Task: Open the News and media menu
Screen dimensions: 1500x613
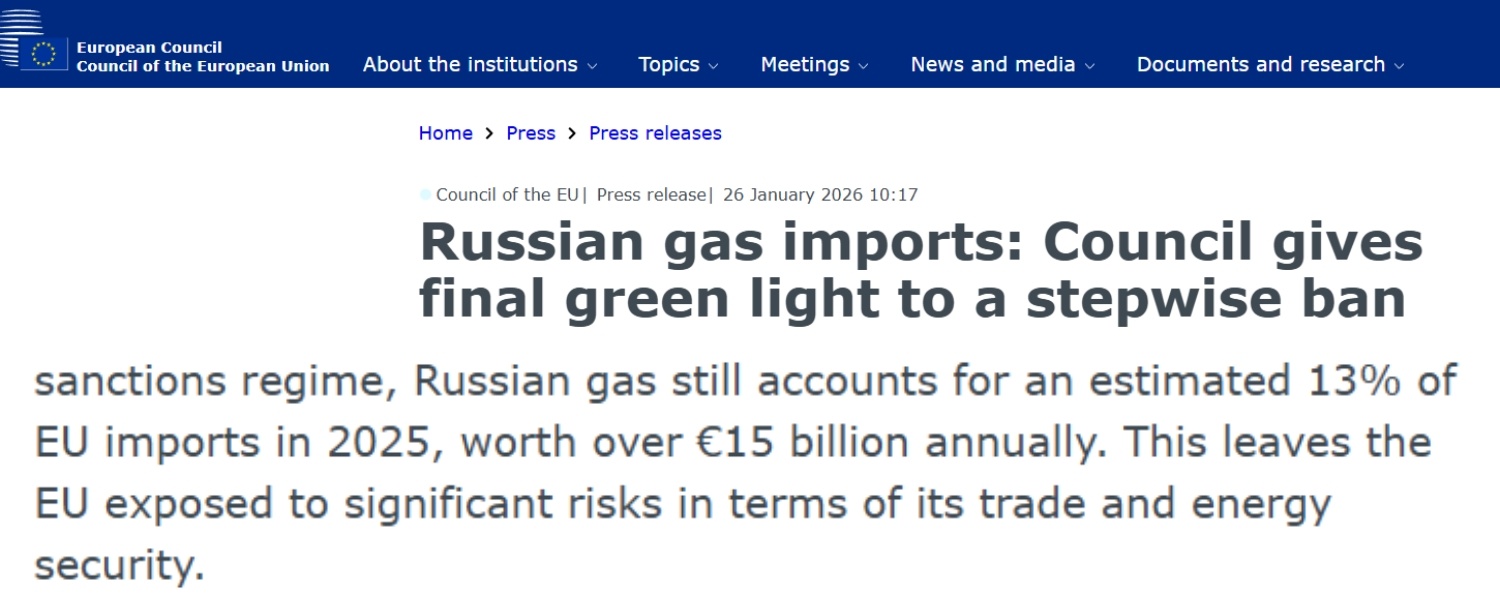Action: coord(992,65)
